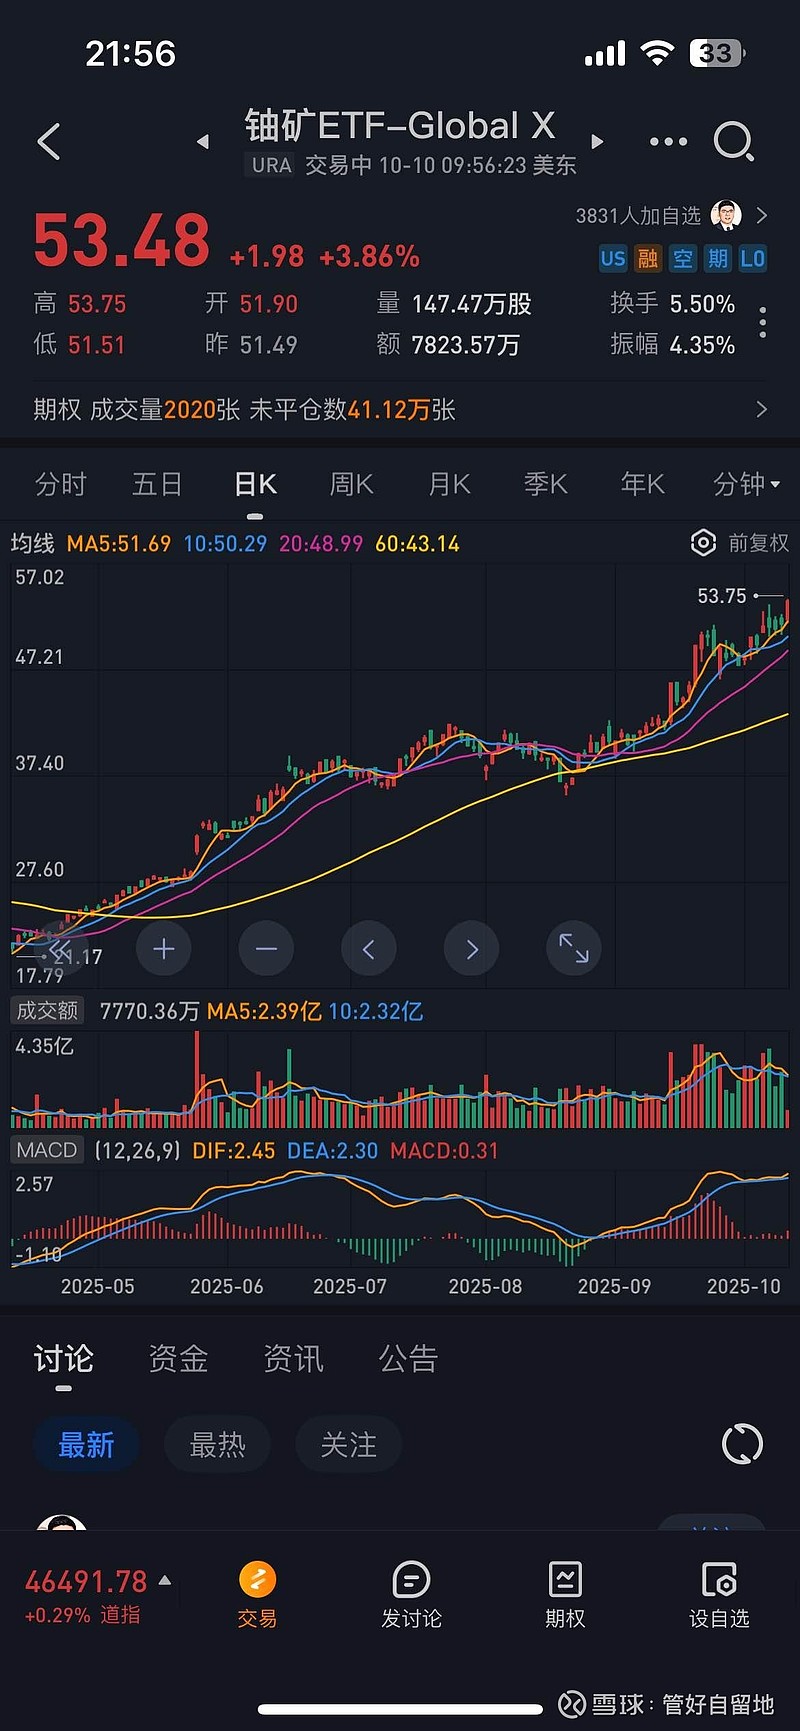800x1731 pixels.
Task: Open the 分钟 interval dropdown
Action: (x=745, y=485)
